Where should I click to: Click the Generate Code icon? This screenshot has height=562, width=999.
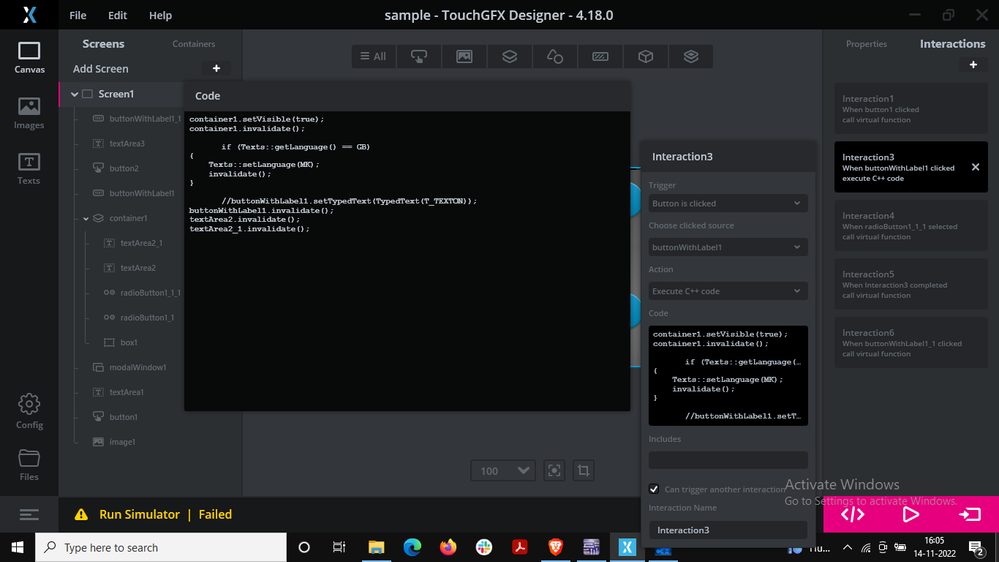pyautogui.click(x=852, y=514)
